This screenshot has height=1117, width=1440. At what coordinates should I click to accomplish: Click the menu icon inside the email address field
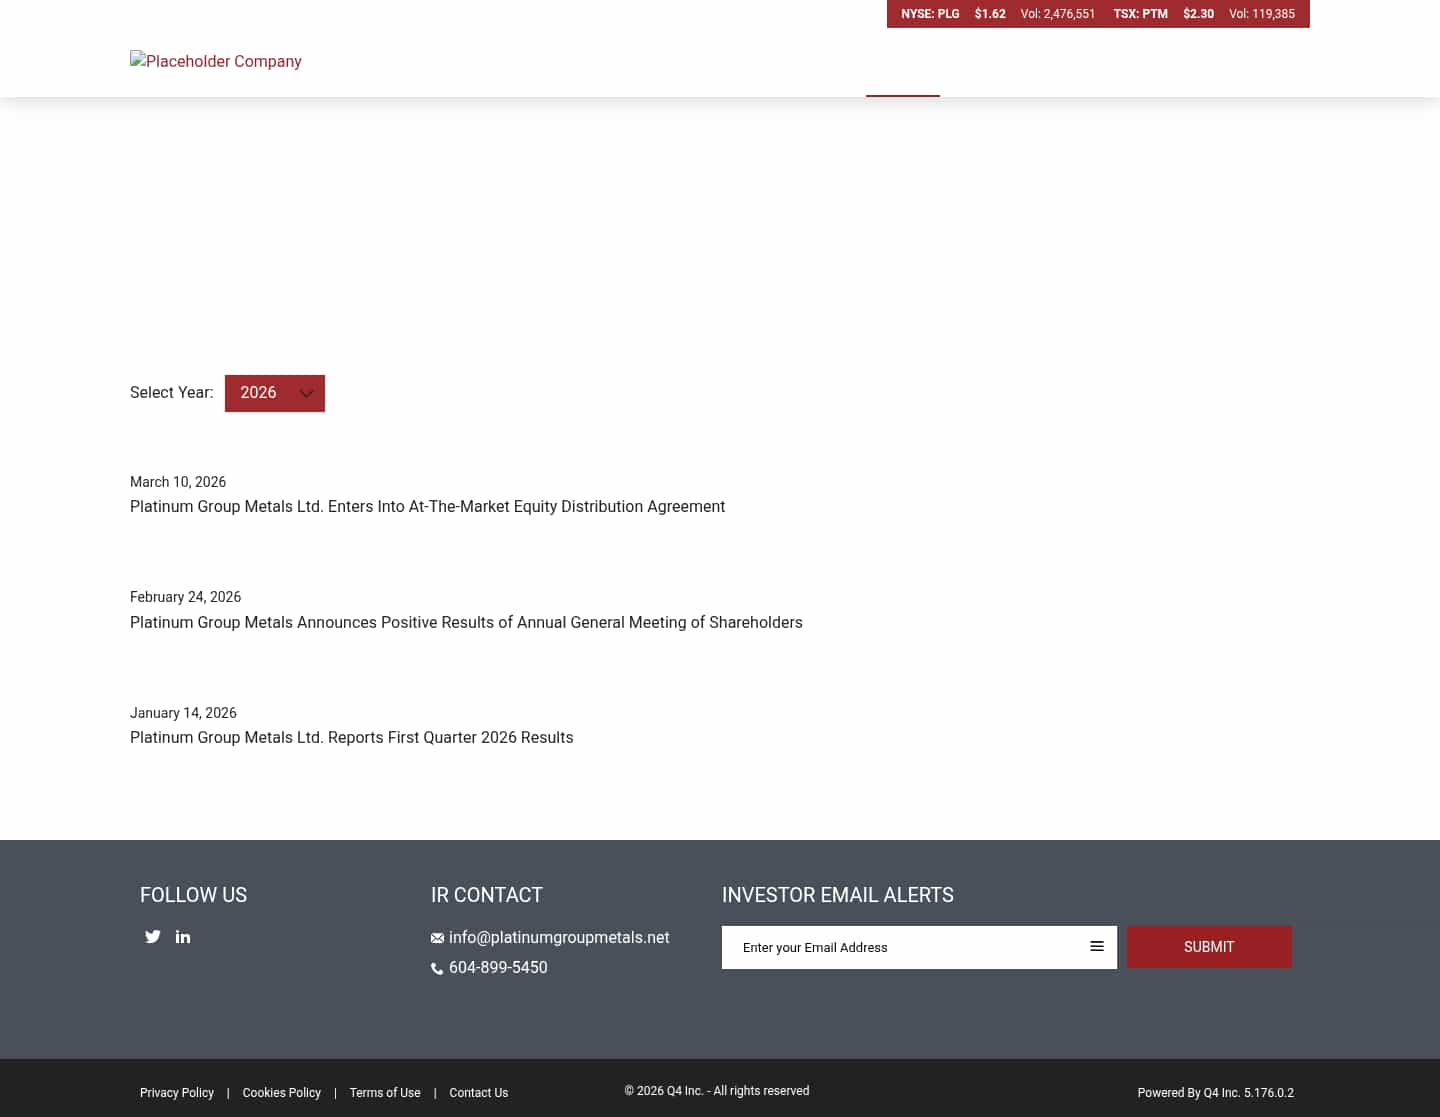[x=1097, y=946]
